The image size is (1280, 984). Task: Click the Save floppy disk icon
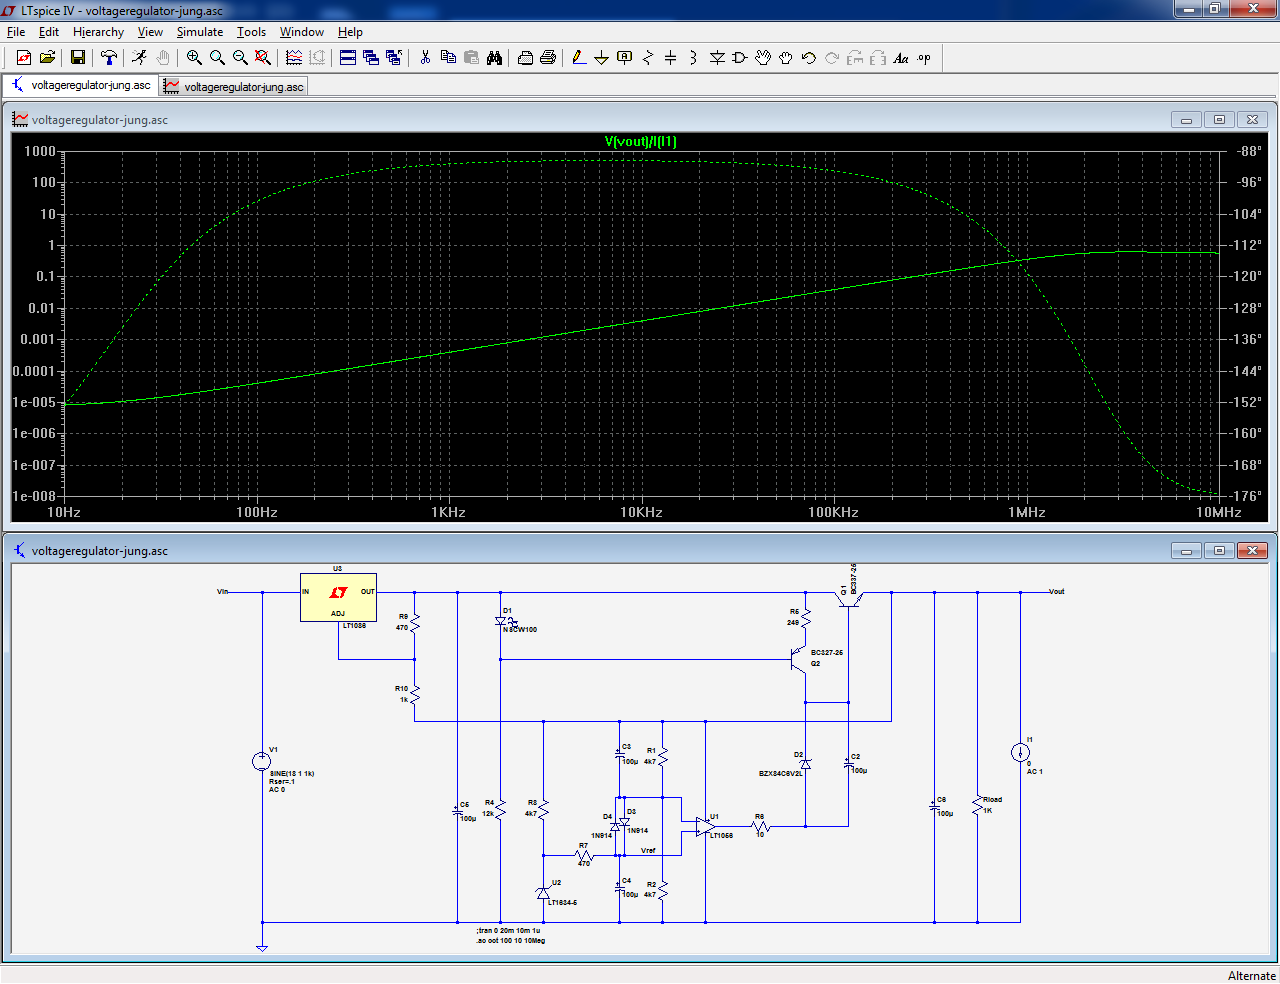click(77, 58)
